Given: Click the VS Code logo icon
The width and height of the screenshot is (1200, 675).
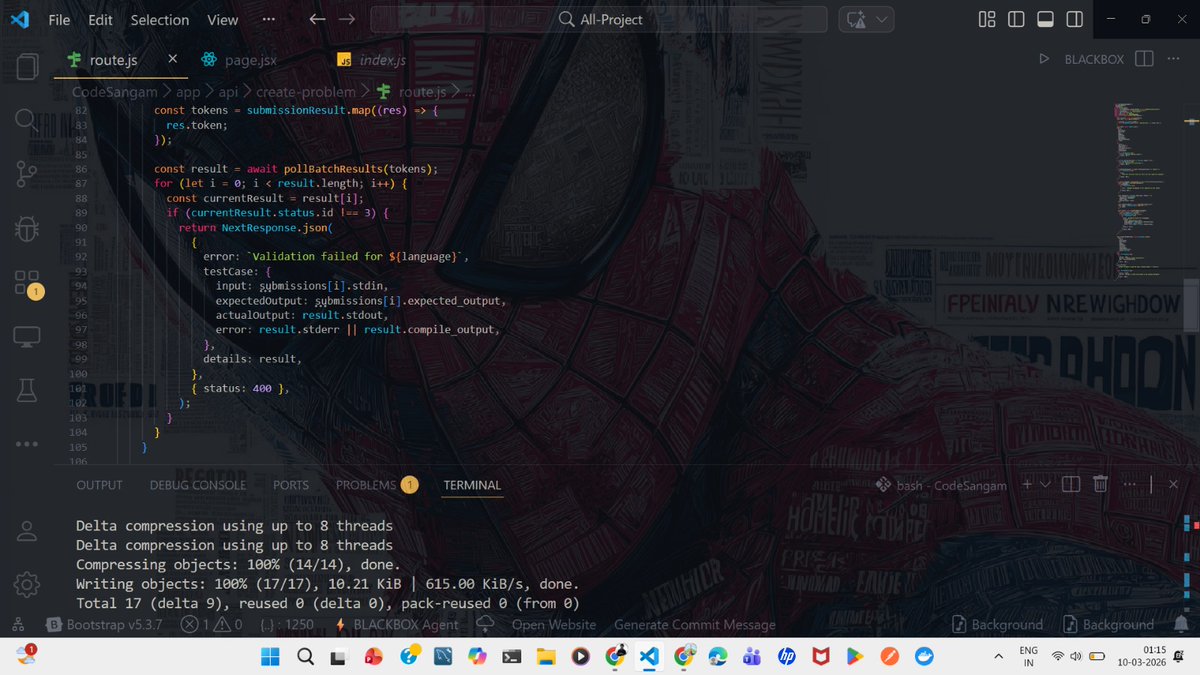Looking at the screenshot, I should [20, 19].
